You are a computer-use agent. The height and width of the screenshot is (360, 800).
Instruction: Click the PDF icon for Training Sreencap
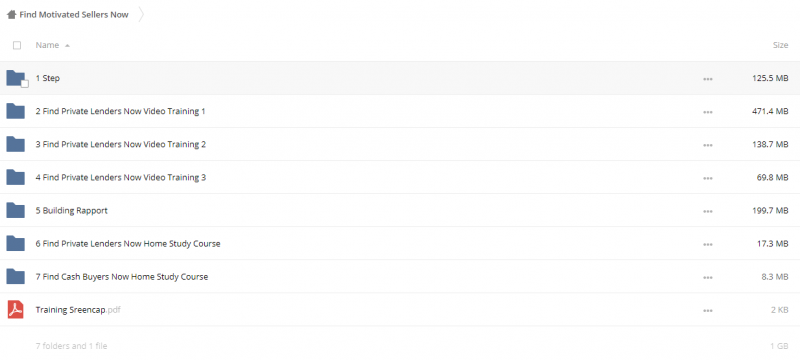click(x=15, y=310)
